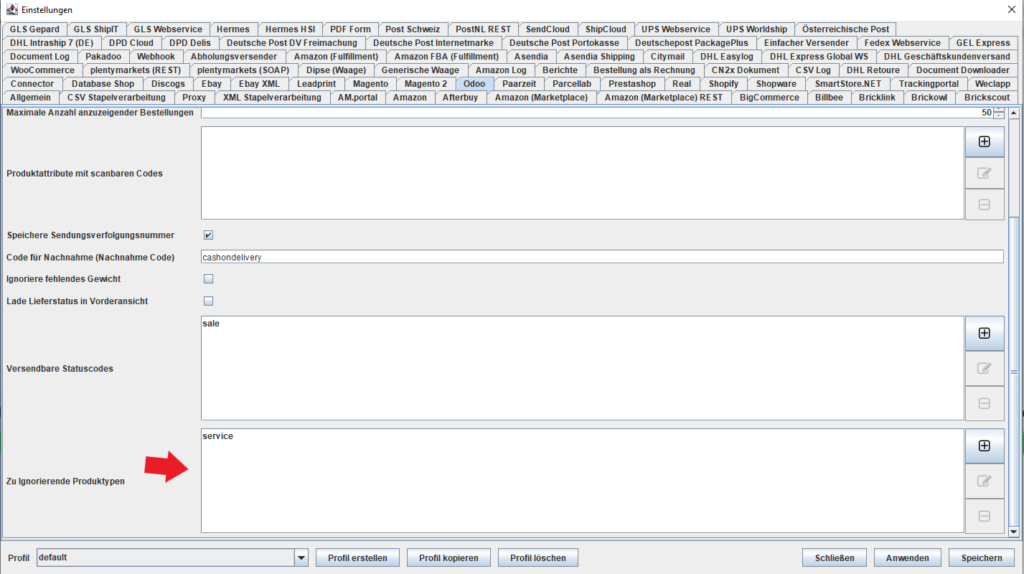Edit selected ignorierende Produktypen entry
This screenshot has height=574, width=1024.
(x=984, y=481)
